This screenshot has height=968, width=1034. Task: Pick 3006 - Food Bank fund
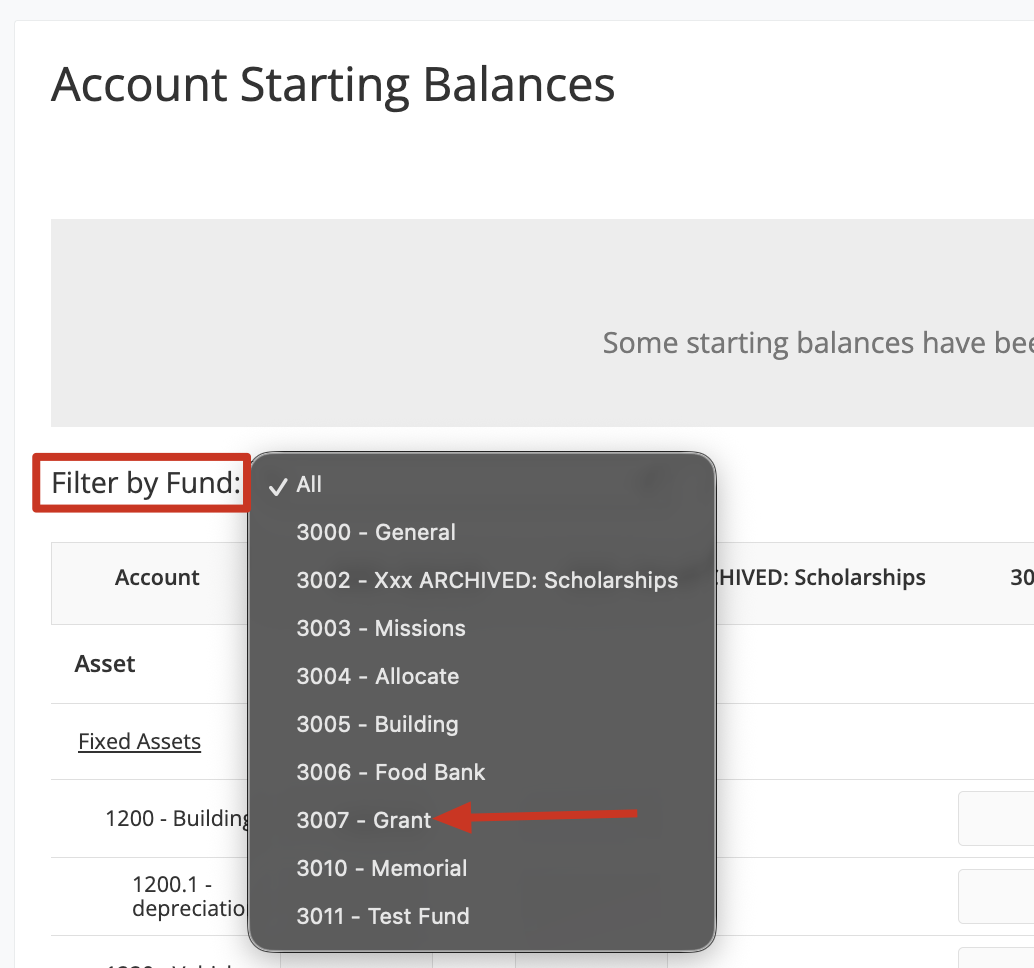pyautogui.click(x=391, y=772)
